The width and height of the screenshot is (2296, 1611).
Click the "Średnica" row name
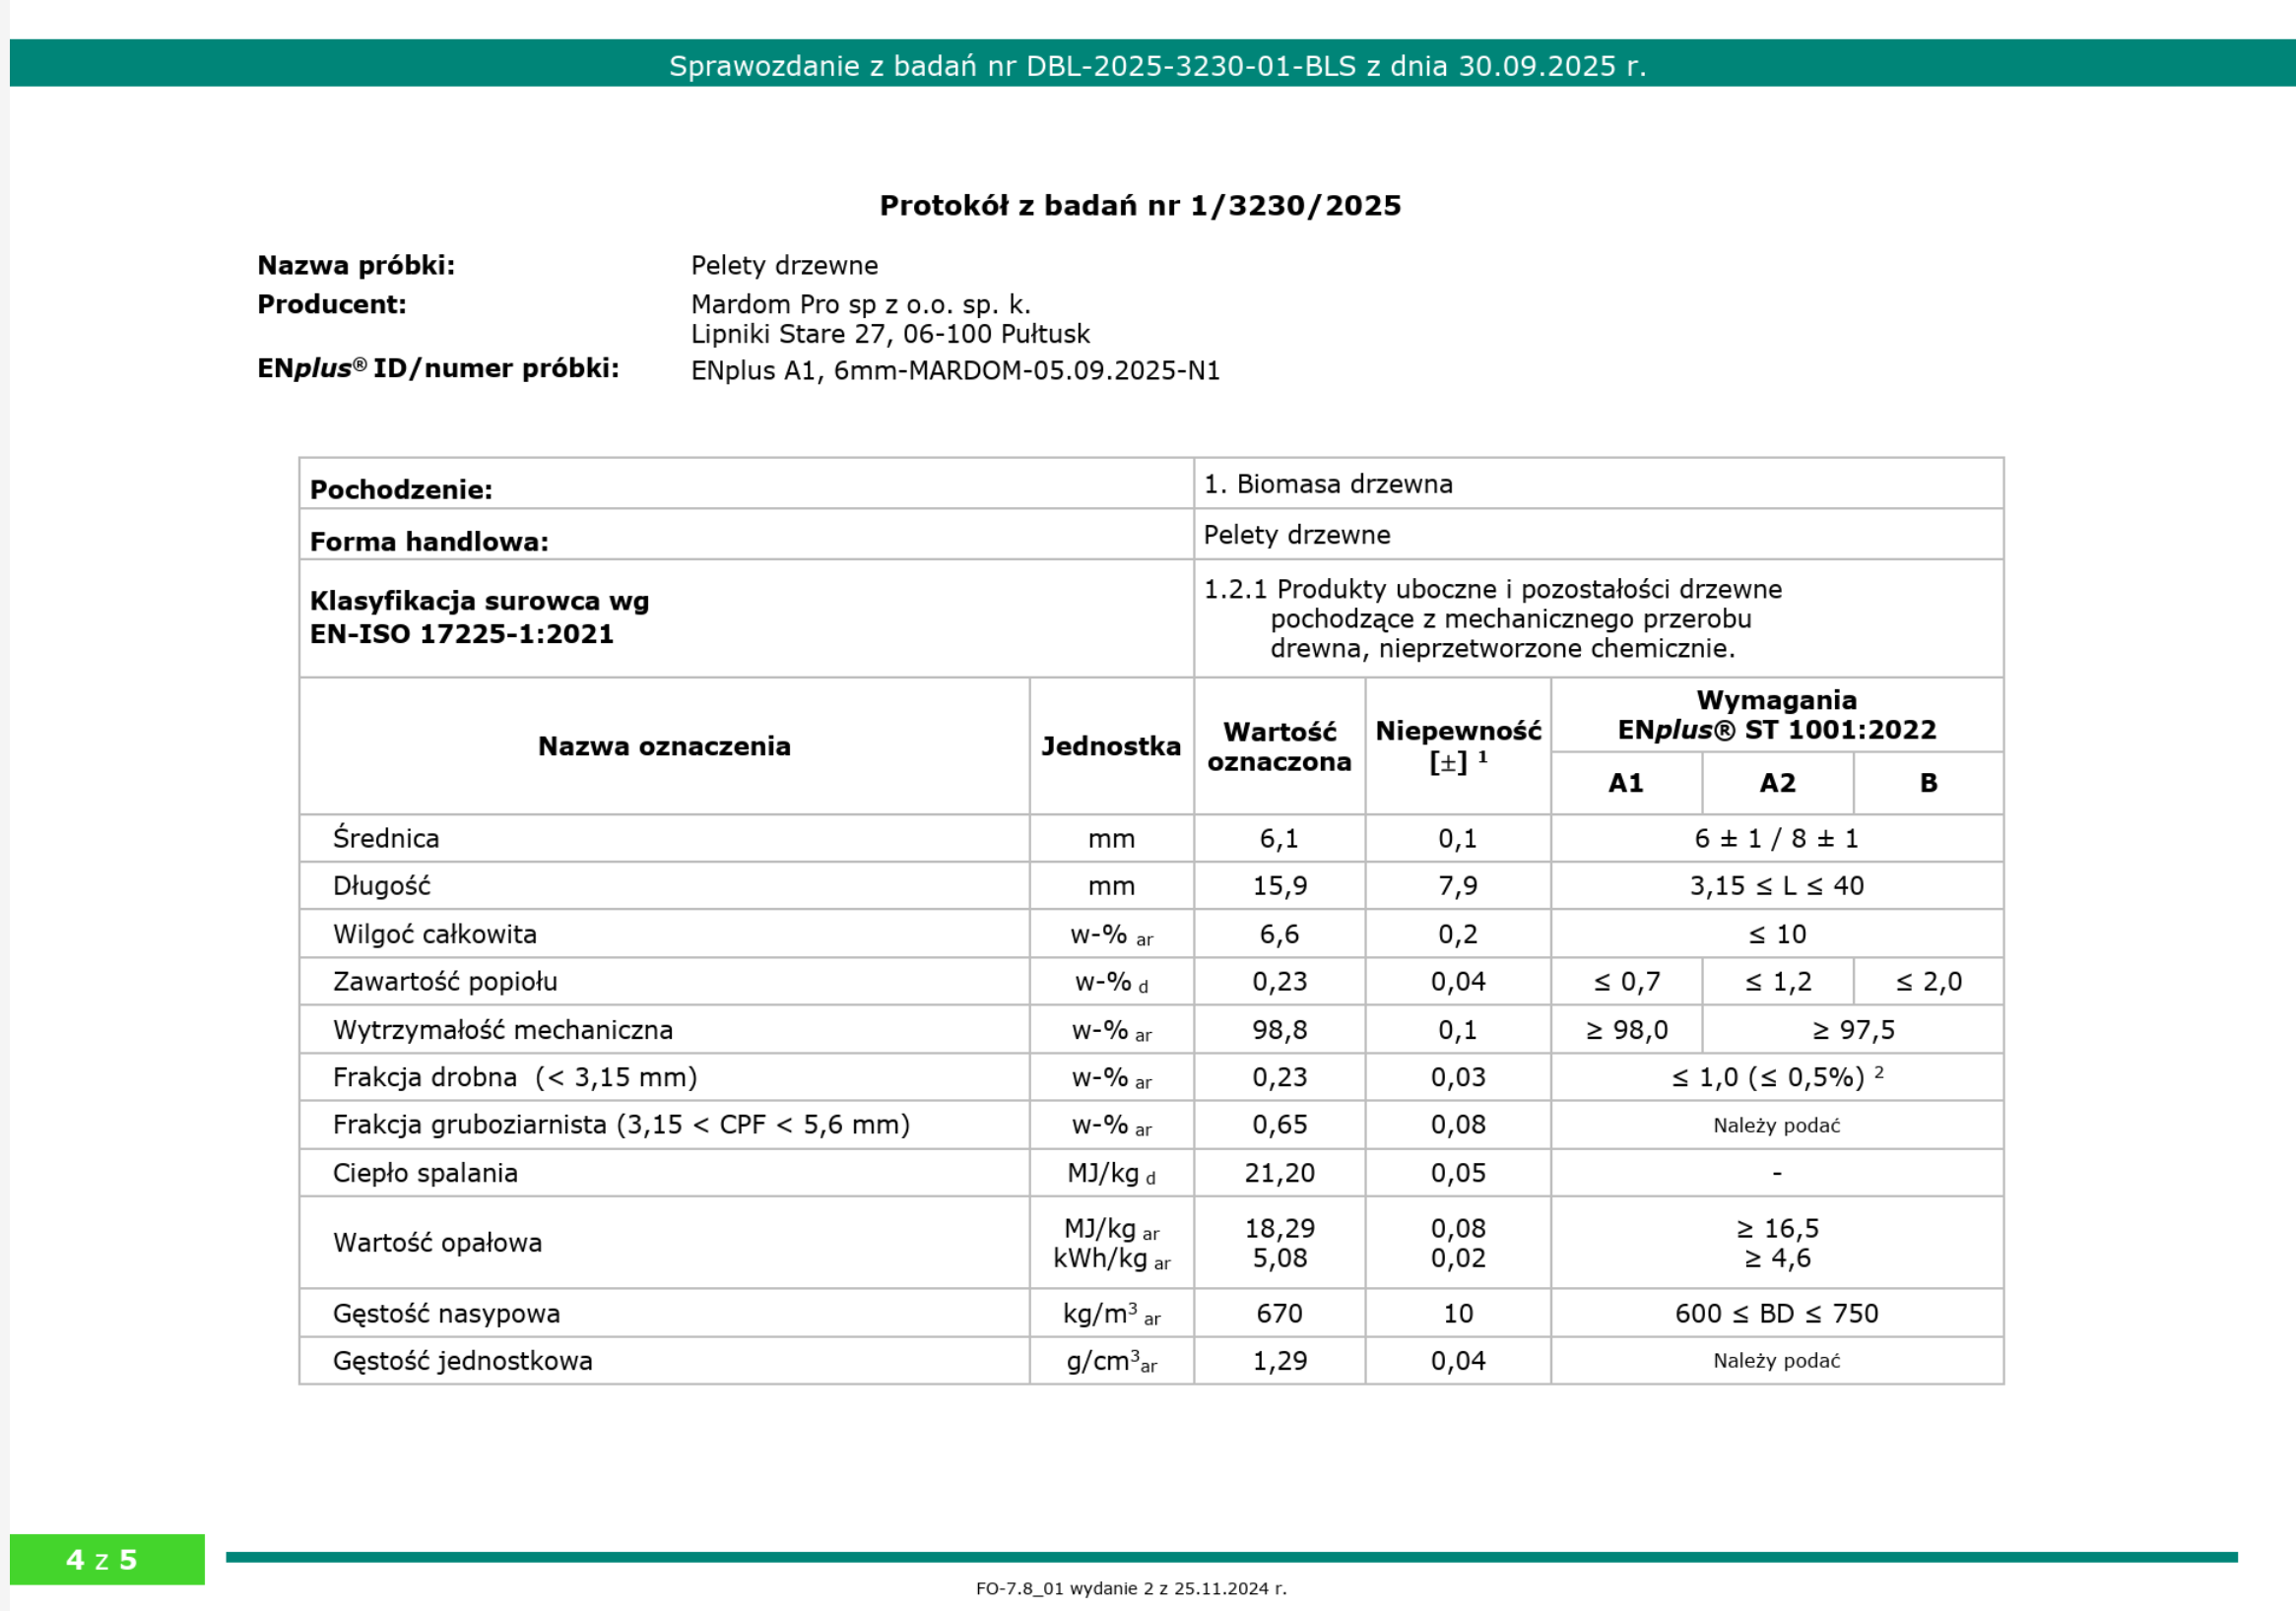[x=386, y=838]
